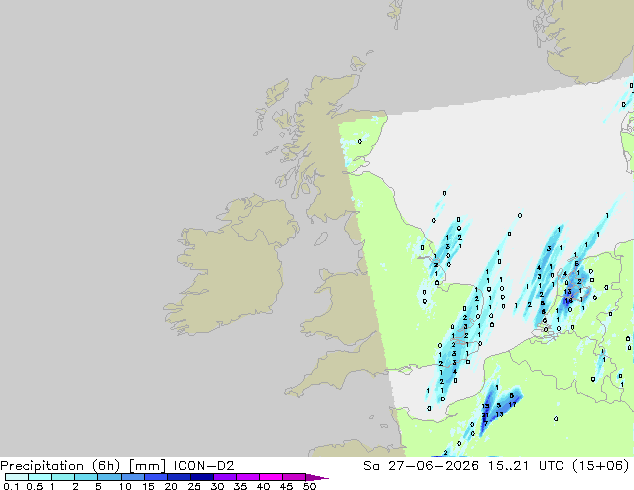Select the 35–40 mm legend color box
The width and height of the screenshot is (634, 490).
pyautogui.click(x=248, y=477)
